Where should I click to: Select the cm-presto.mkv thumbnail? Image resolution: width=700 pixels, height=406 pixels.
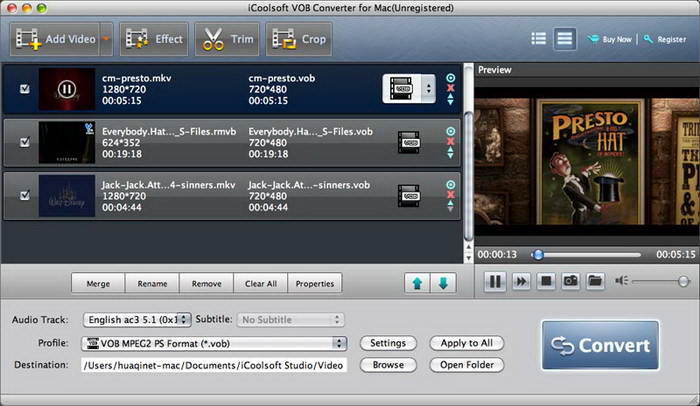click(x=67, y=89)
